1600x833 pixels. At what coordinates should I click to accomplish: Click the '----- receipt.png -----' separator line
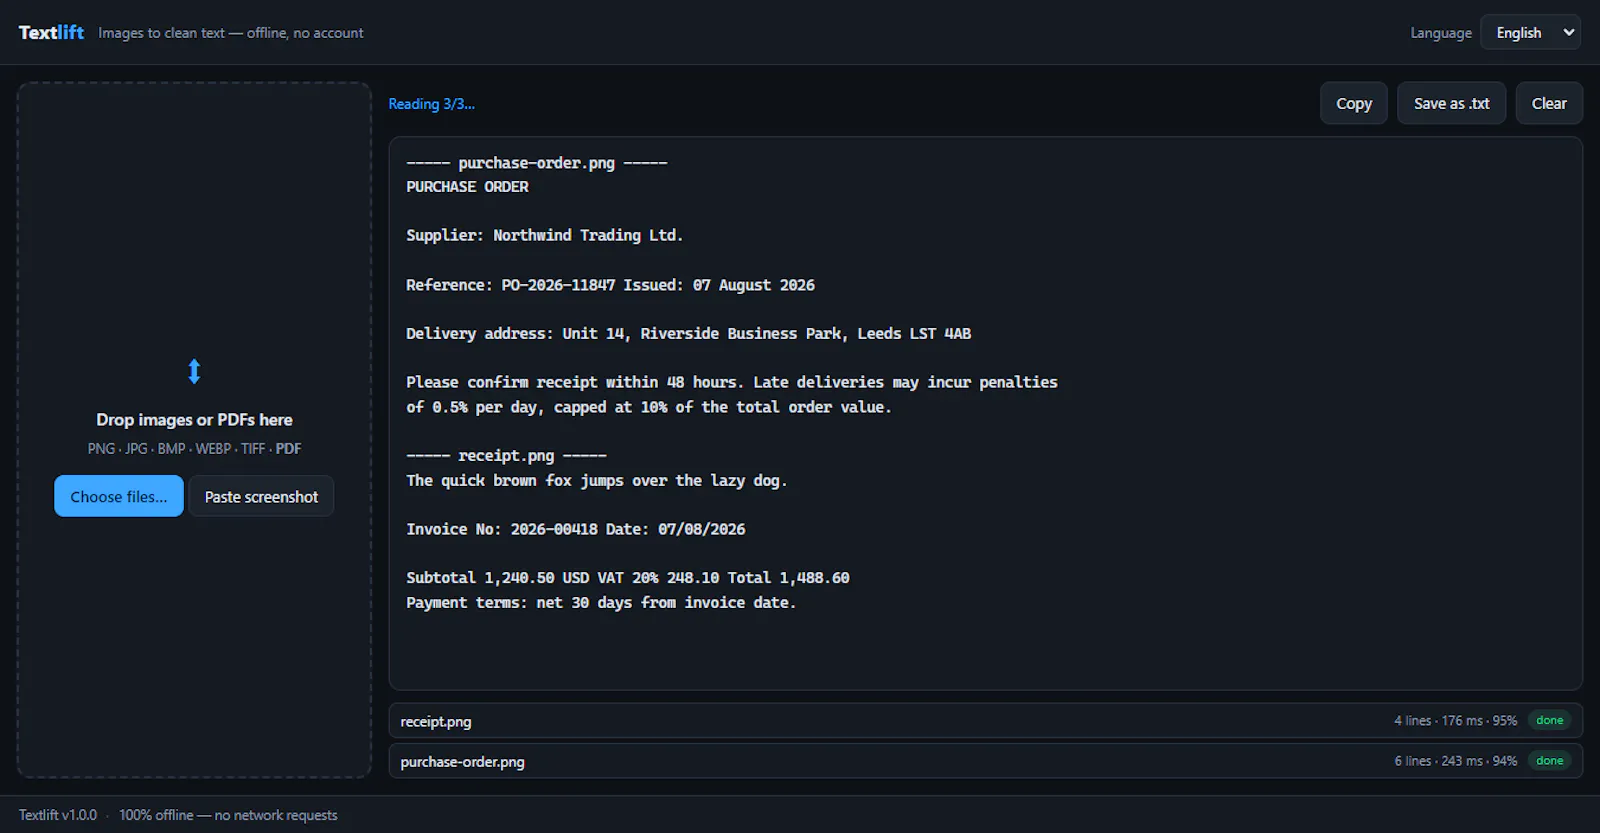point(506,456)
